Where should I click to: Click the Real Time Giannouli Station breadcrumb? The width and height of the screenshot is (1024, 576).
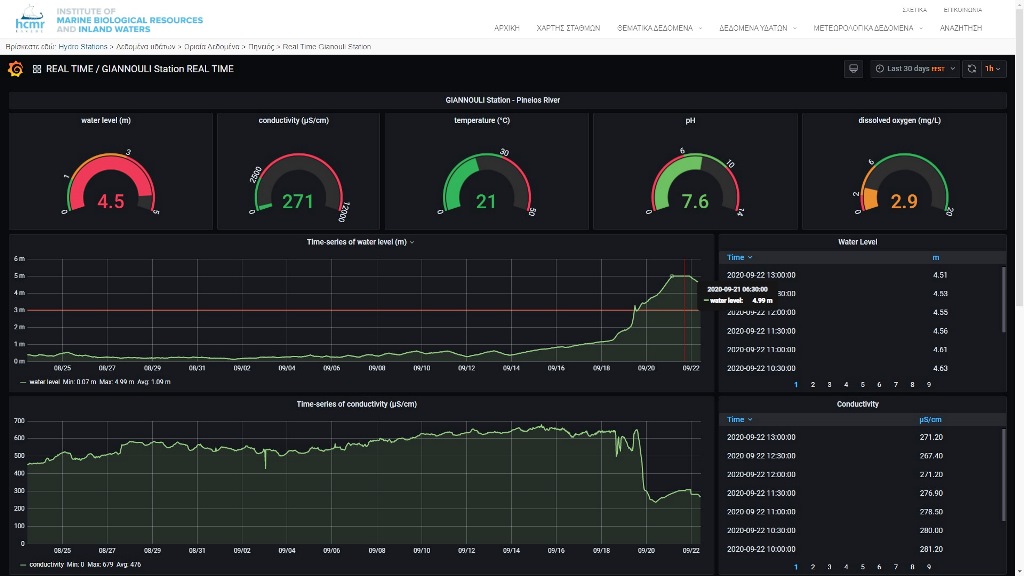(x=327, y=47)
